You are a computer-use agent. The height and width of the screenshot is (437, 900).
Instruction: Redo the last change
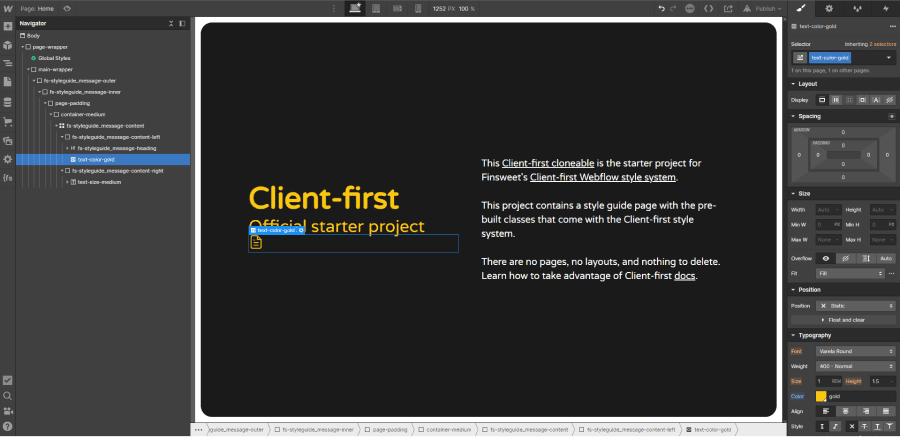click(673, 9)
